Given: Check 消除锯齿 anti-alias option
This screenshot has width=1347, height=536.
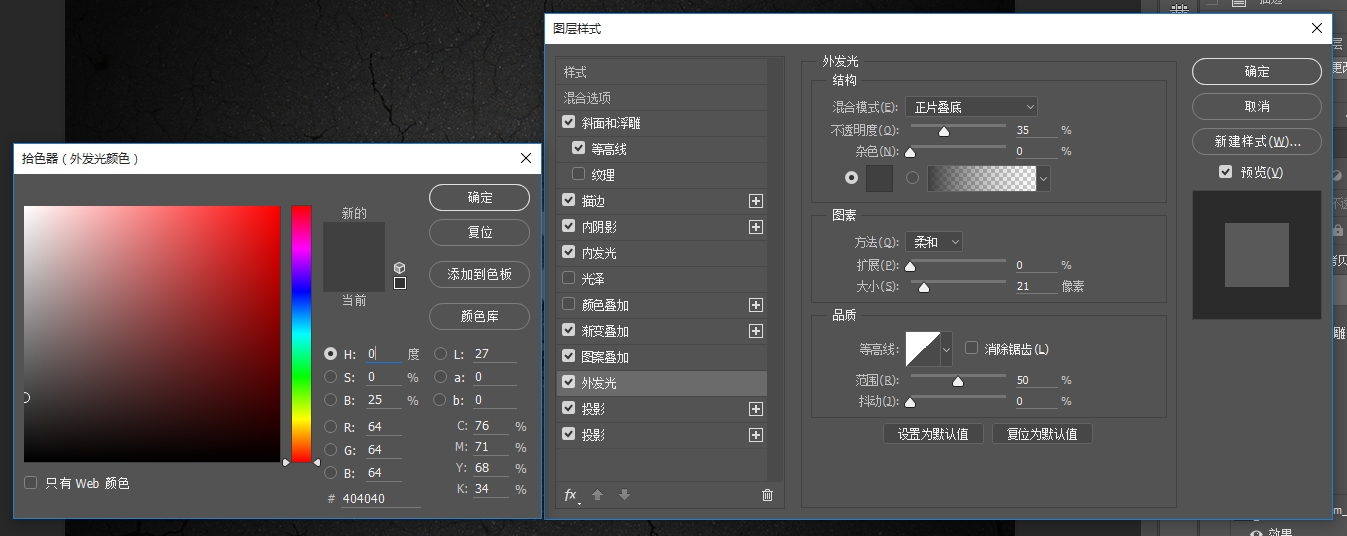Looking at the screenshot, I should (x=971, y=348).
